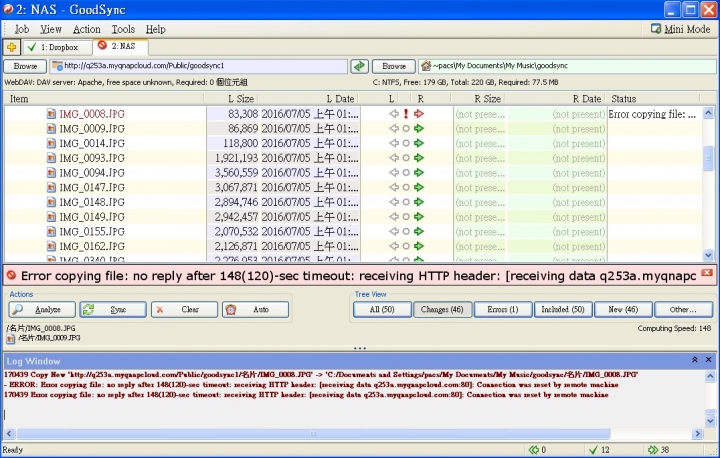Click right arrow on IMG_0155.JPG row

coord(418,231)
